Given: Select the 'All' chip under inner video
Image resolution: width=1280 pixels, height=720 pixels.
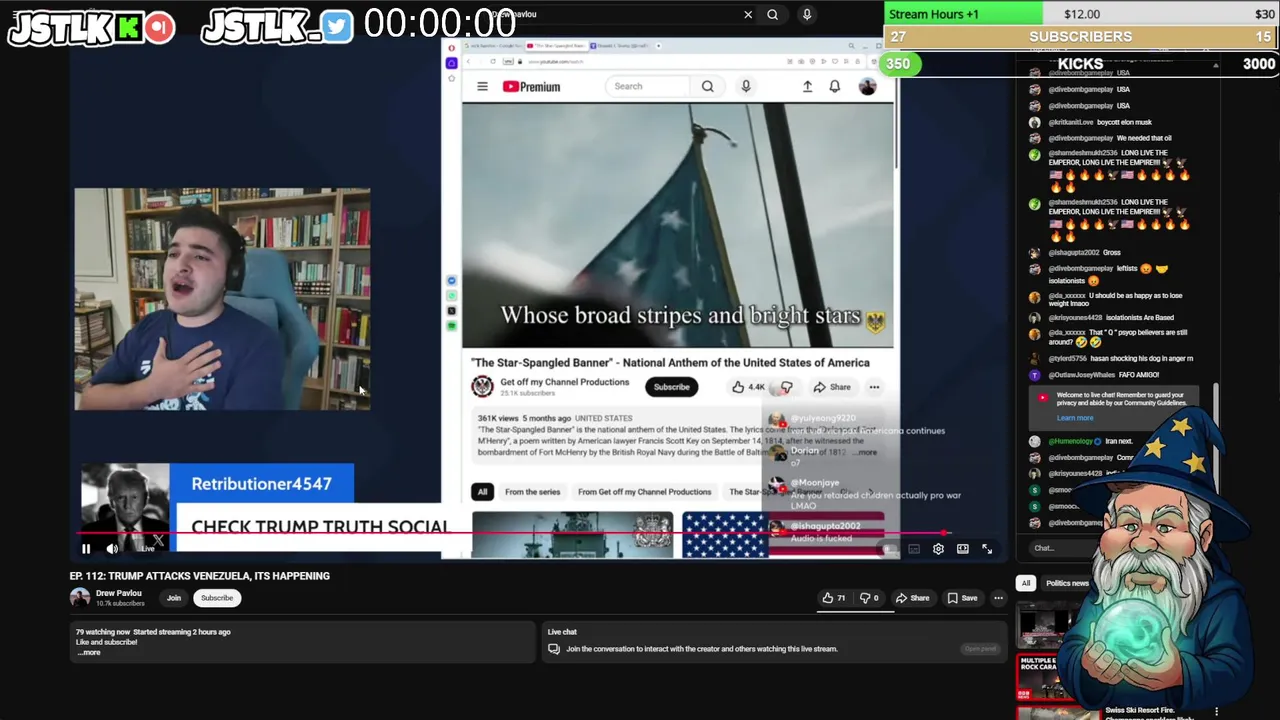Looking at the screenshot, I should [482, 492].
